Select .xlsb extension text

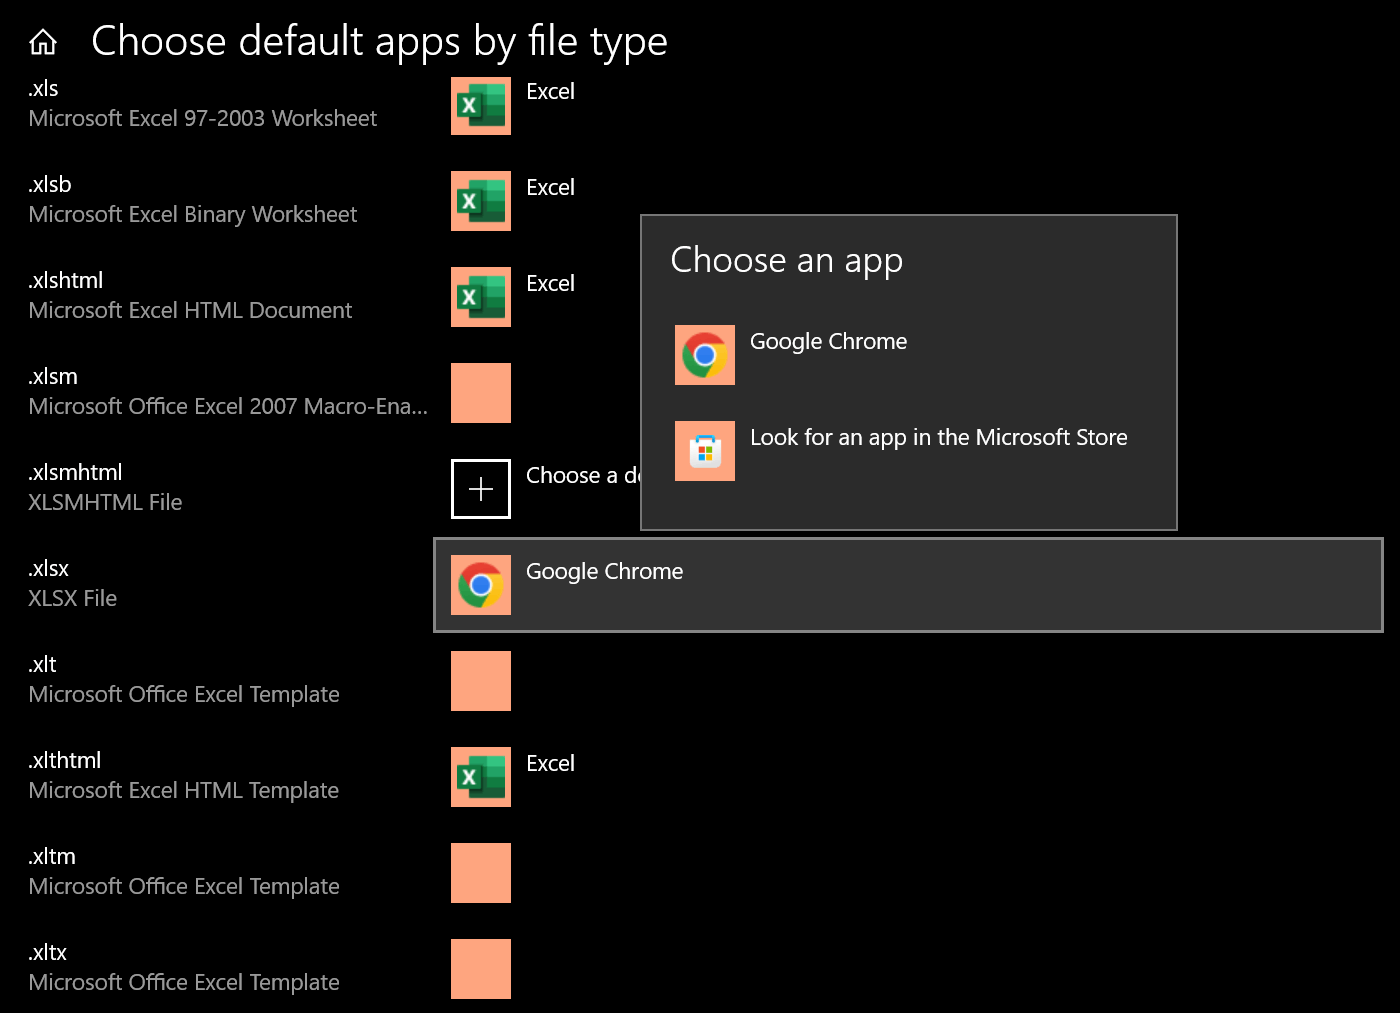50,184
